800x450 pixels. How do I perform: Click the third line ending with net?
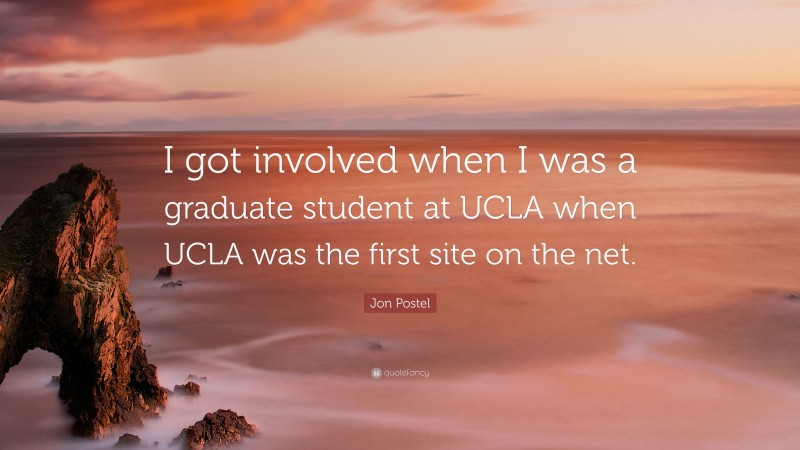[x=401, y=254]
